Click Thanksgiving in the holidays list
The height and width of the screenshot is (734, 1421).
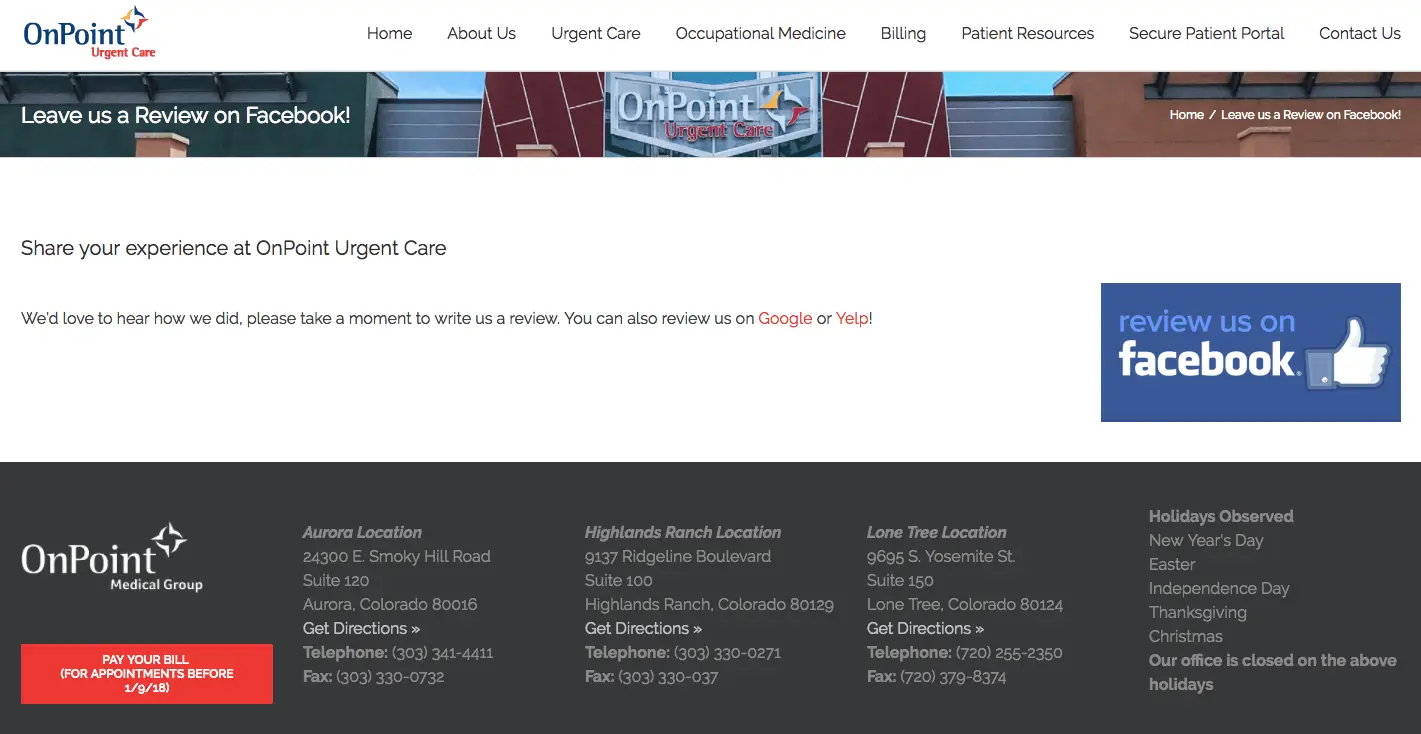click(1198, 612)
